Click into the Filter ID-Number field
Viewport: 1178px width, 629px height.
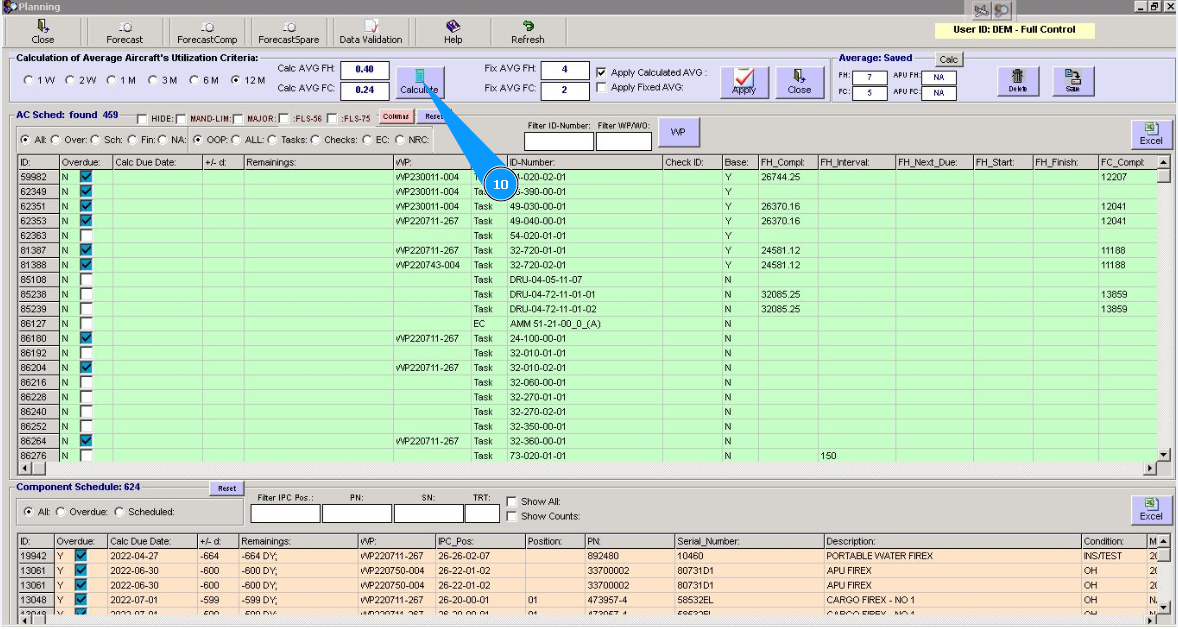click(558, 142)
